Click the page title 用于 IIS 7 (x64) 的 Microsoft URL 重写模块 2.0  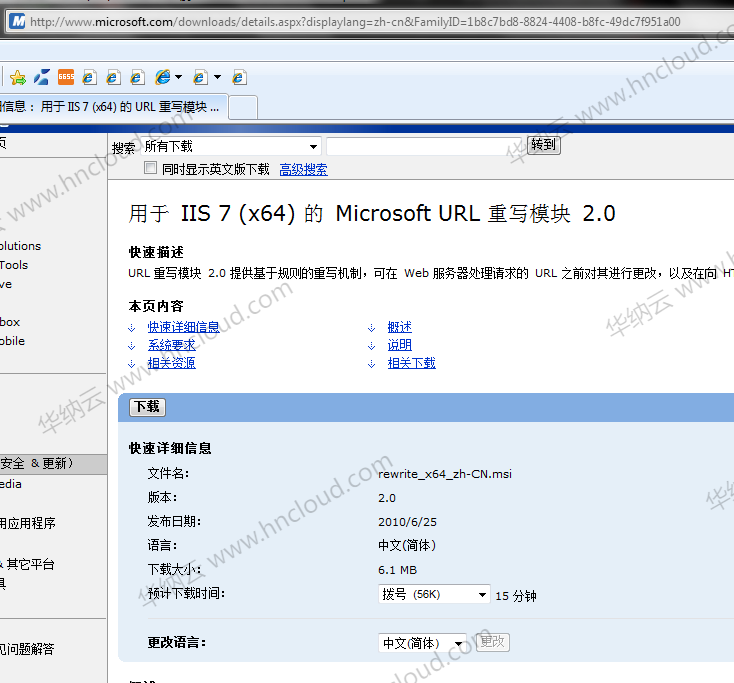tap(372, 213)
